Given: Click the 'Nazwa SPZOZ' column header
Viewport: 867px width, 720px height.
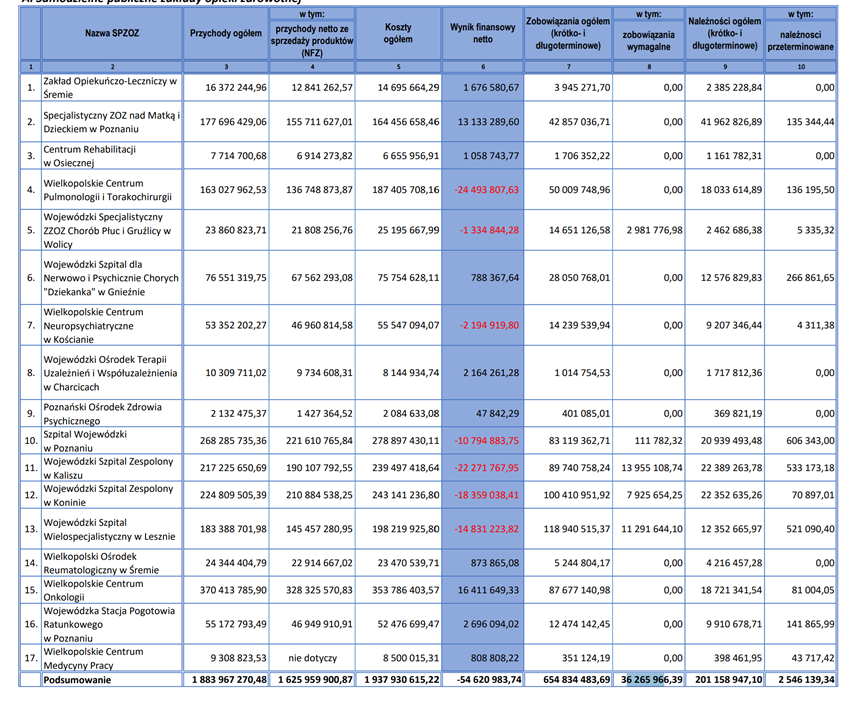Looking at the screenshot, I should click(x=112, y=33).
